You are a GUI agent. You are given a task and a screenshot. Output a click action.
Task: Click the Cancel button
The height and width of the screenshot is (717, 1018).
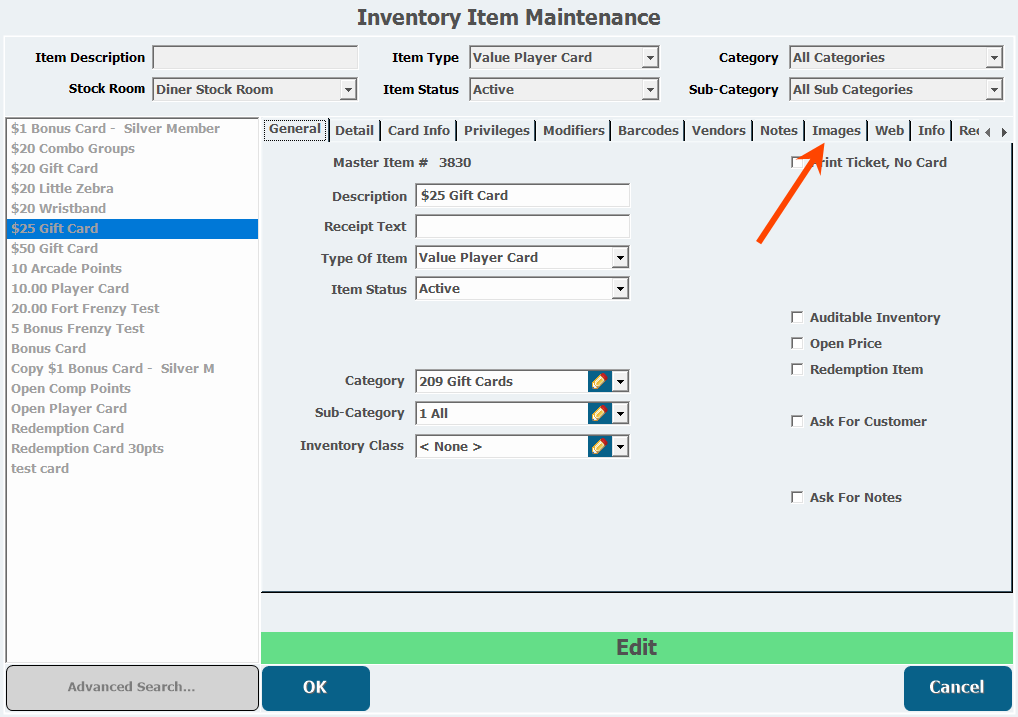(x=957, y=687)
